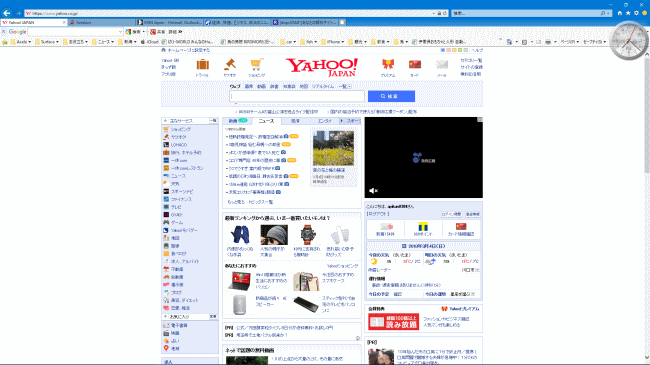Pick the green page theme color square

click(460, 50)
